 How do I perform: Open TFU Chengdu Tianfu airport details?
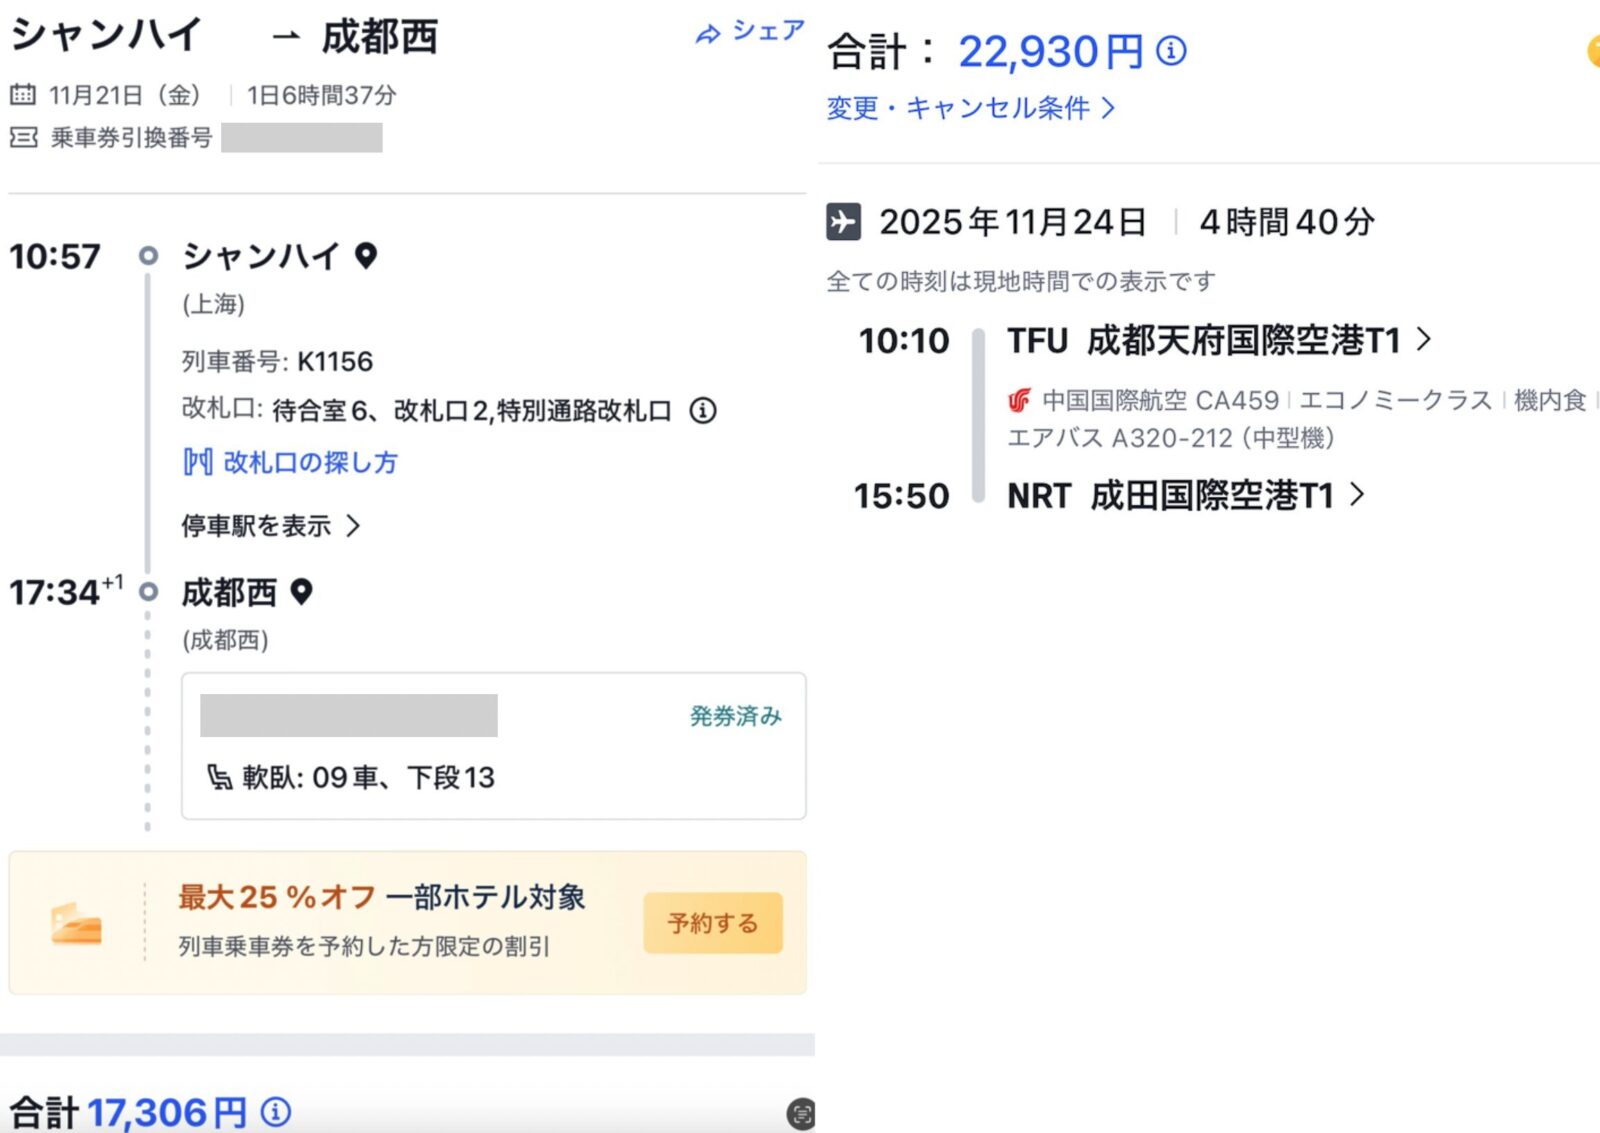click(1218, 341)
